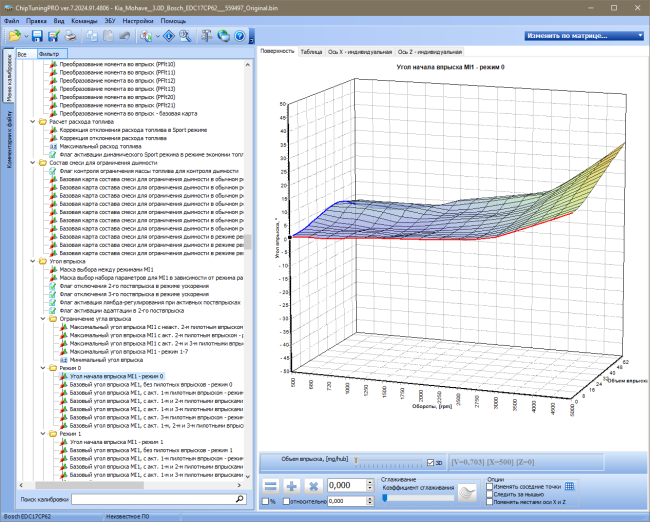Image resolution: width=650 pixels, height=522 pixels.
Task: Select 'Угол начала впрыска MI1 - режим 1' map
Action: 116,442
